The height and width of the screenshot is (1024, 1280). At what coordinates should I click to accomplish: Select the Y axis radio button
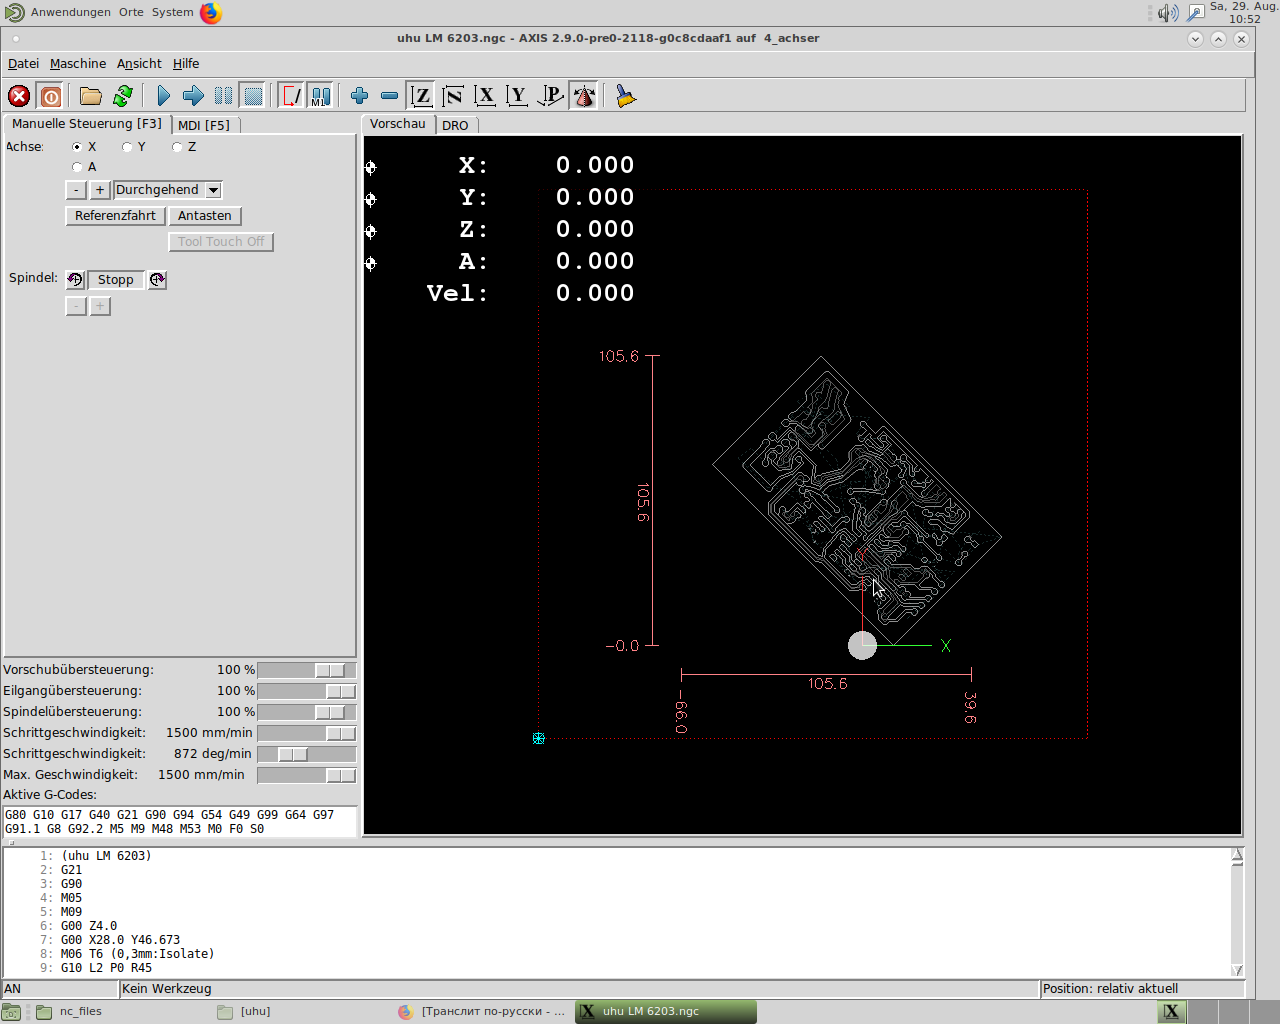point(127,147)
